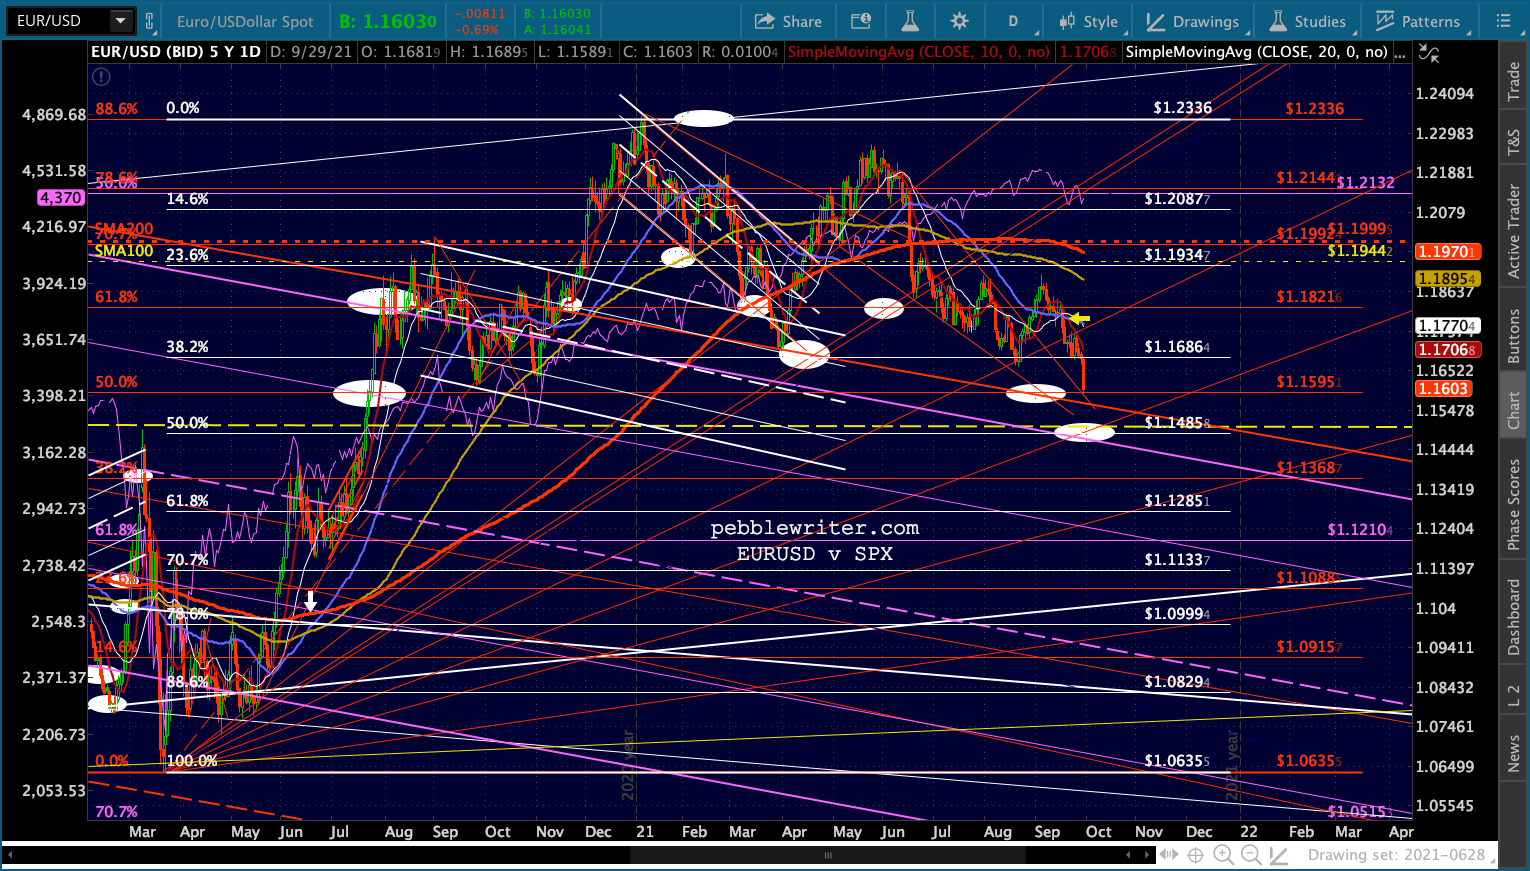Click the SMA200 label on chart
This screenshot has width=1530, height=871.
tap(124, 230)
